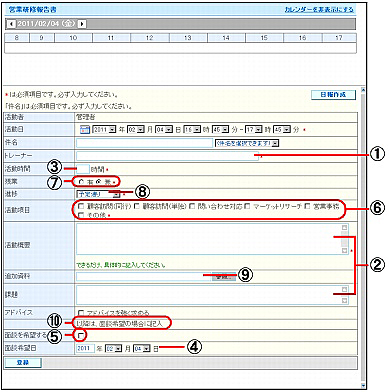Click the 12 hour column header
This screenshot has width=389, height=392.
150,38
